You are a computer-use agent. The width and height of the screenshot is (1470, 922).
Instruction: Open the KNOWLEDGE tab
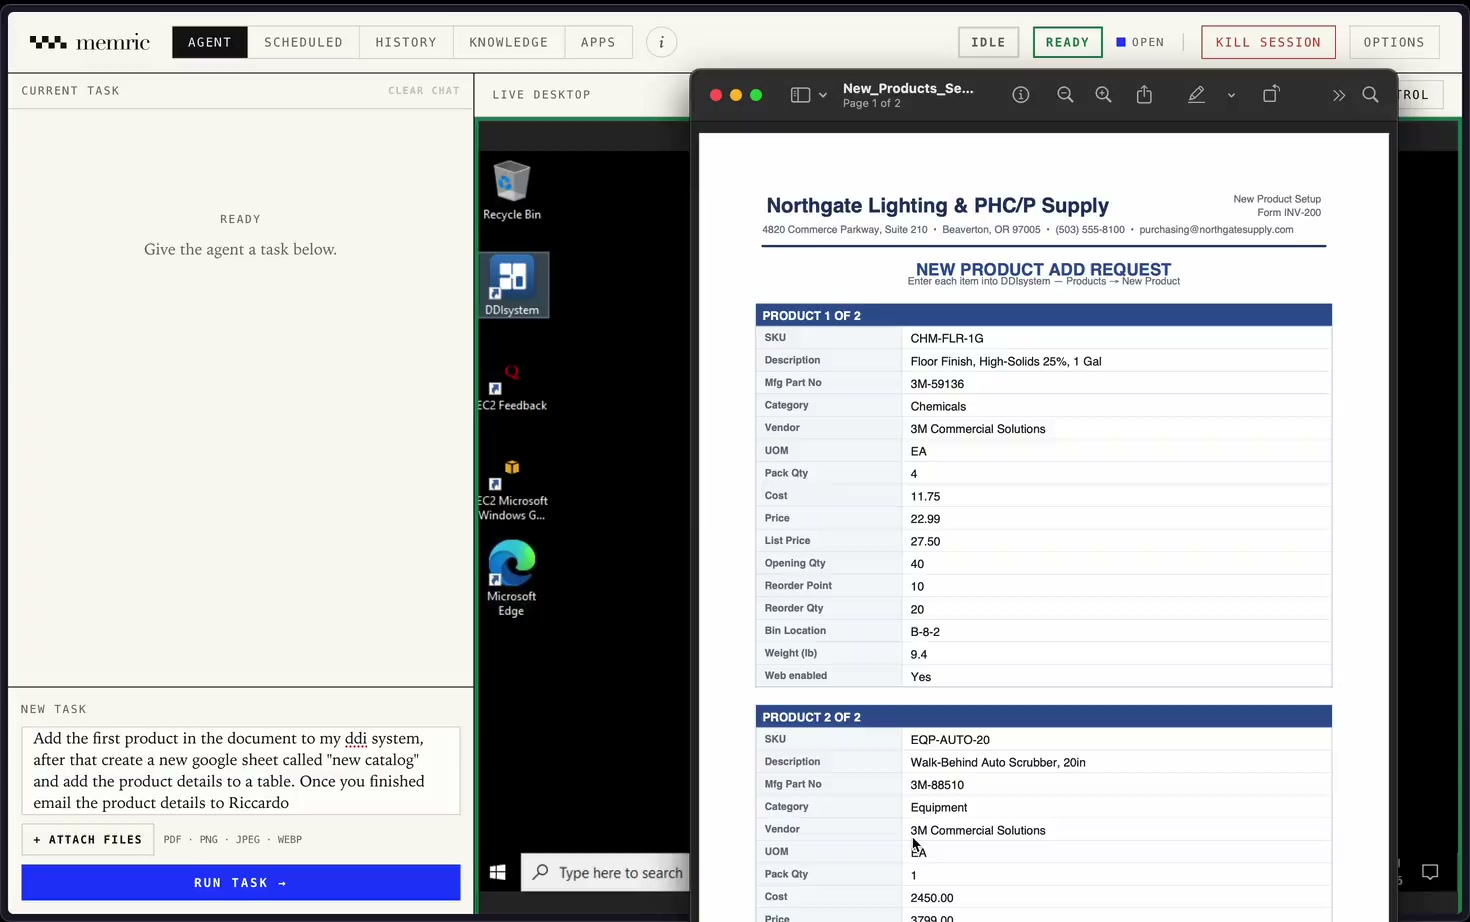(x=509, y=42)
